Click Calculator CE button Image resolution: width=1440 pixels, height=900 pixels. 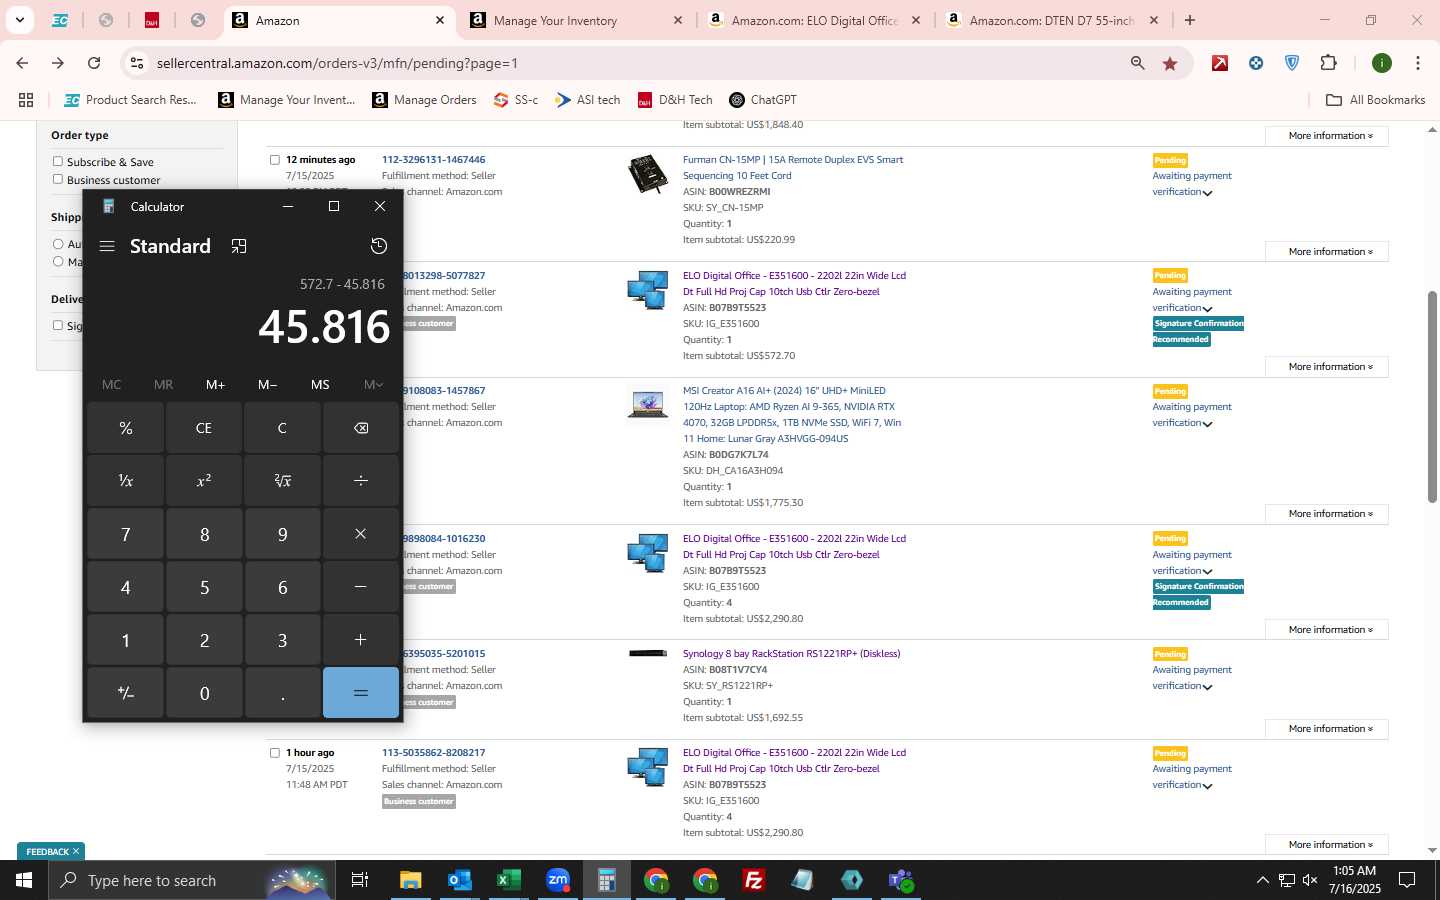204,428
